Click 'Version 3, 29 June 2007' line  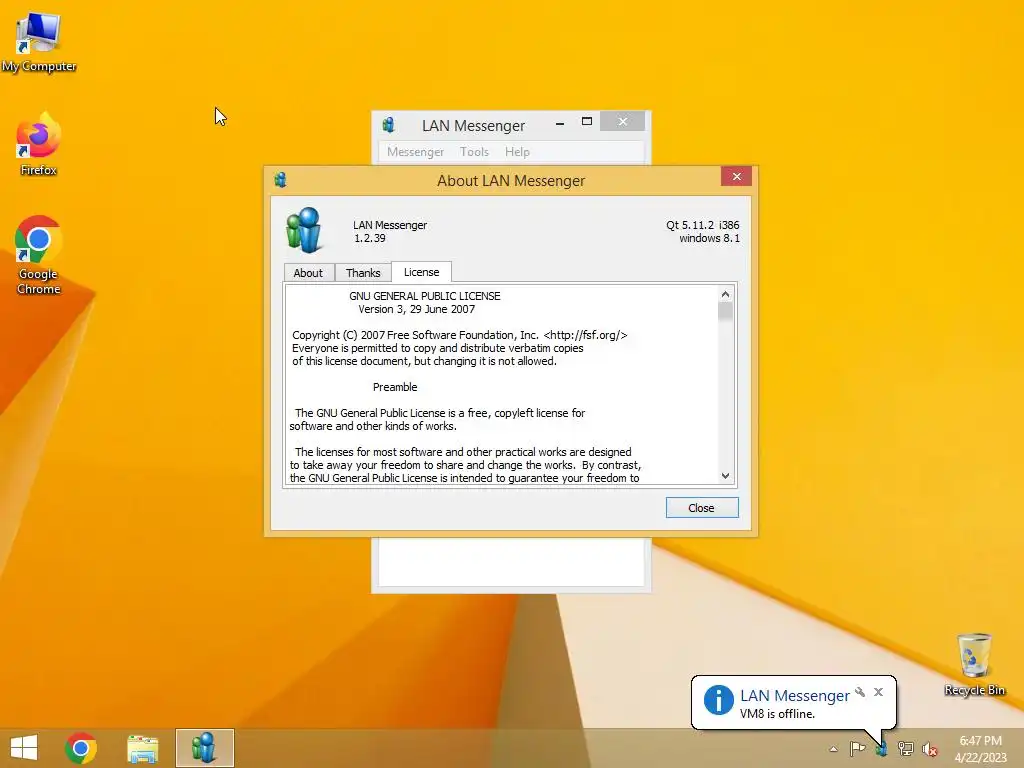[417, 309]
